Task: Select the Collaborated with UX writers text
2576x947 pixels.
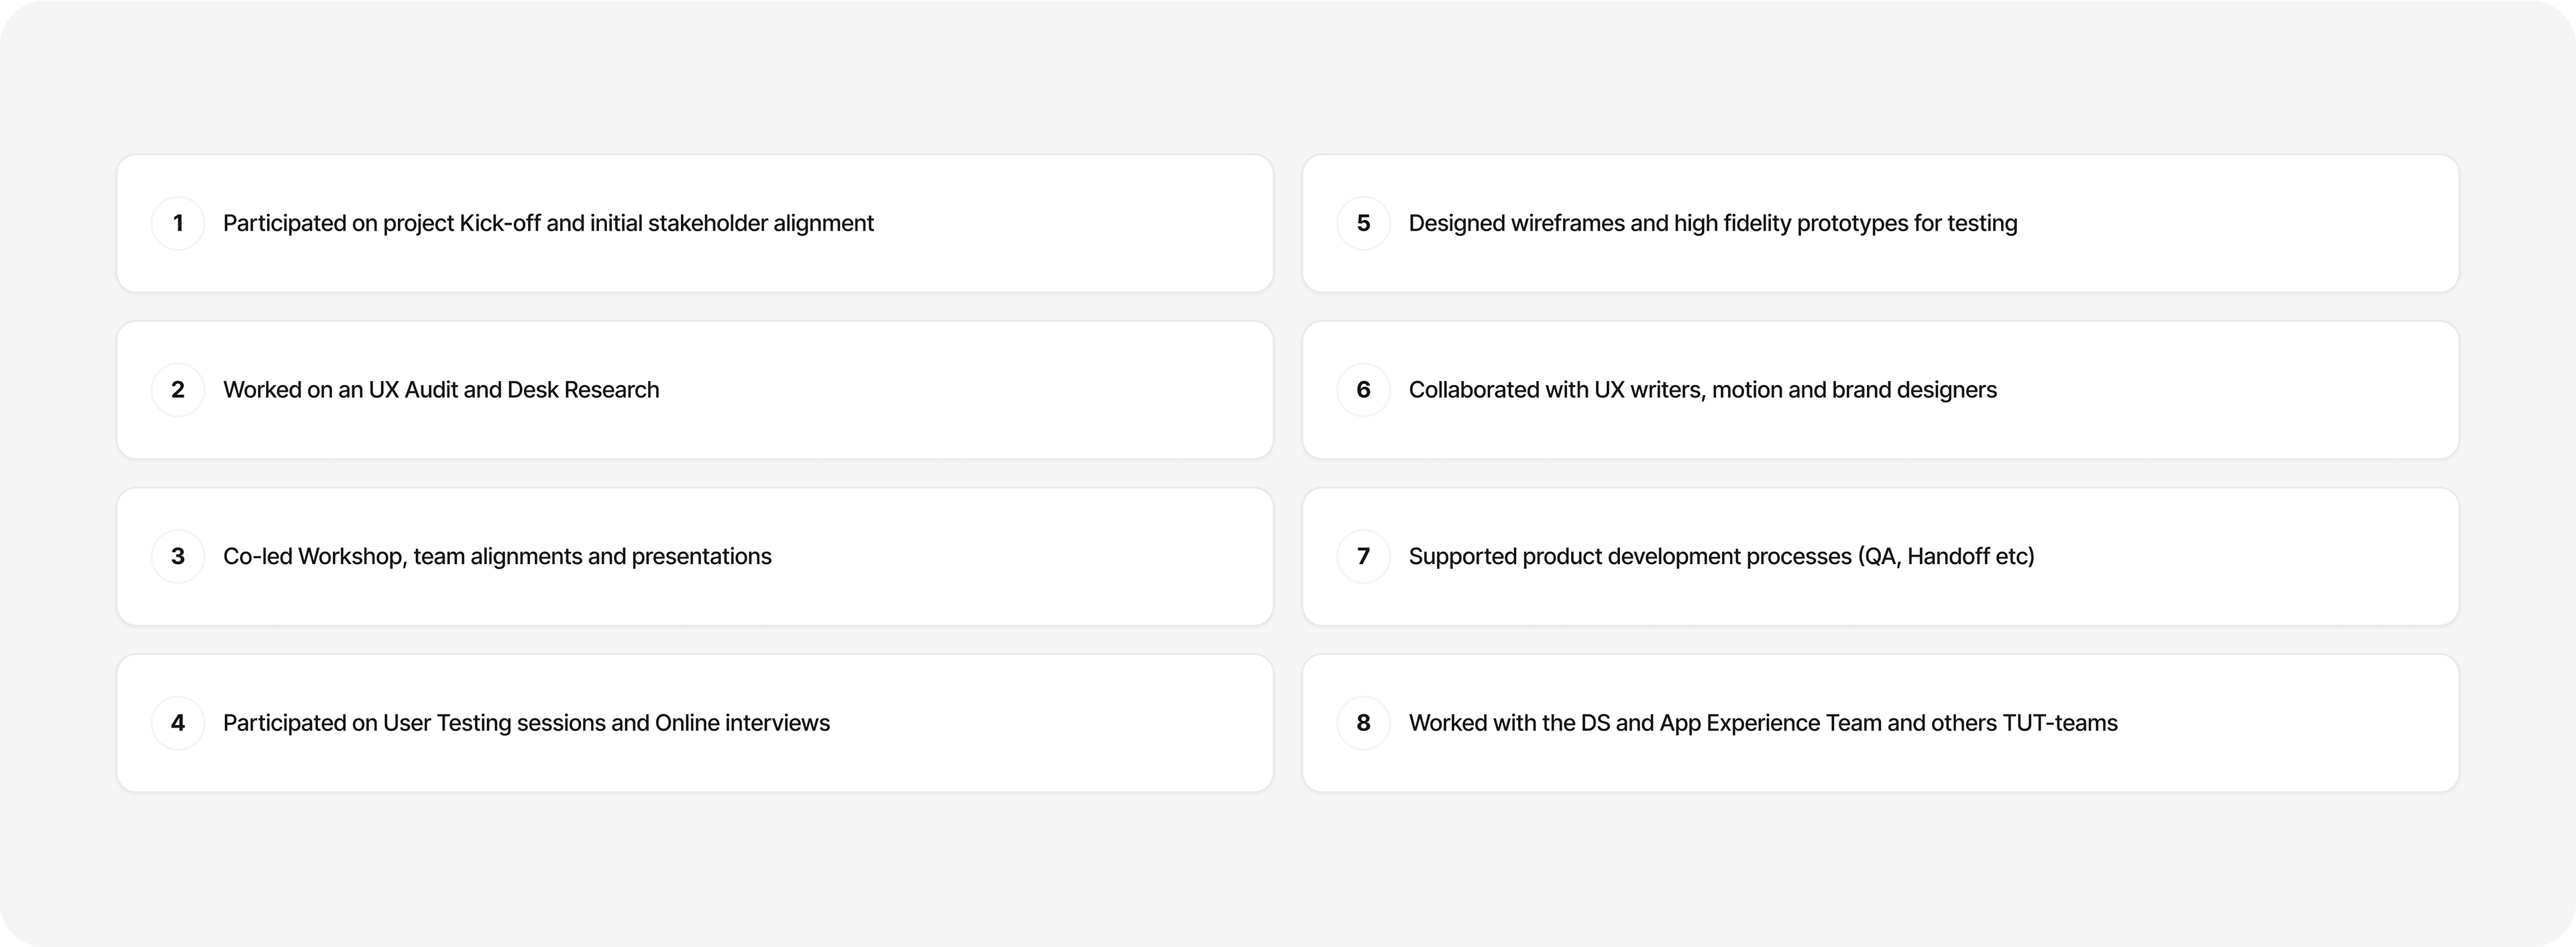Action: tap(1702, 390)
